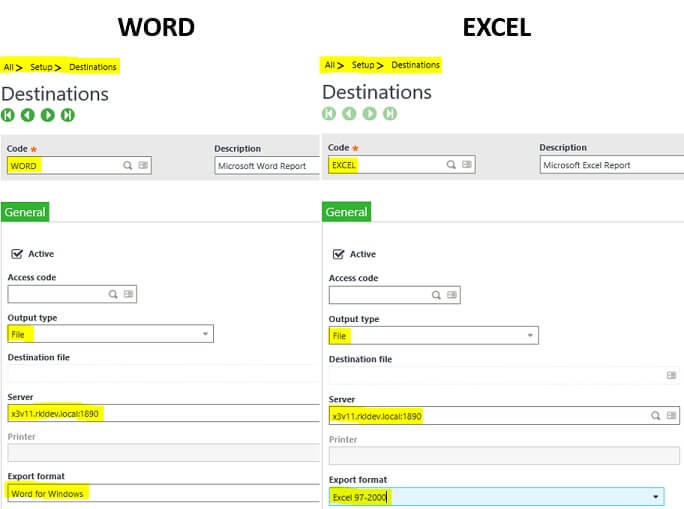
Task: Click Server field in WORD panel
Action: pyautogui.click(x=164, y=413)
